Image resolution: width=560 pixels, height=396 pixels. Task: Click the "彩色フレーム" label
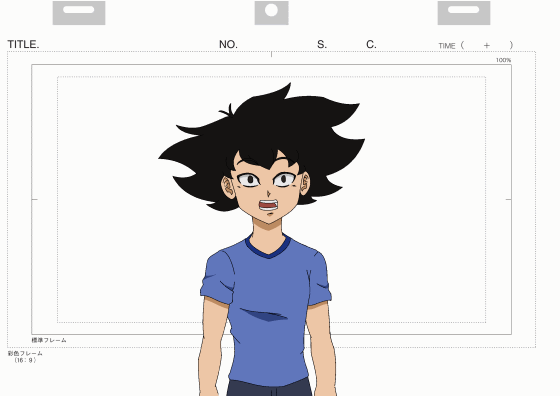25,353
